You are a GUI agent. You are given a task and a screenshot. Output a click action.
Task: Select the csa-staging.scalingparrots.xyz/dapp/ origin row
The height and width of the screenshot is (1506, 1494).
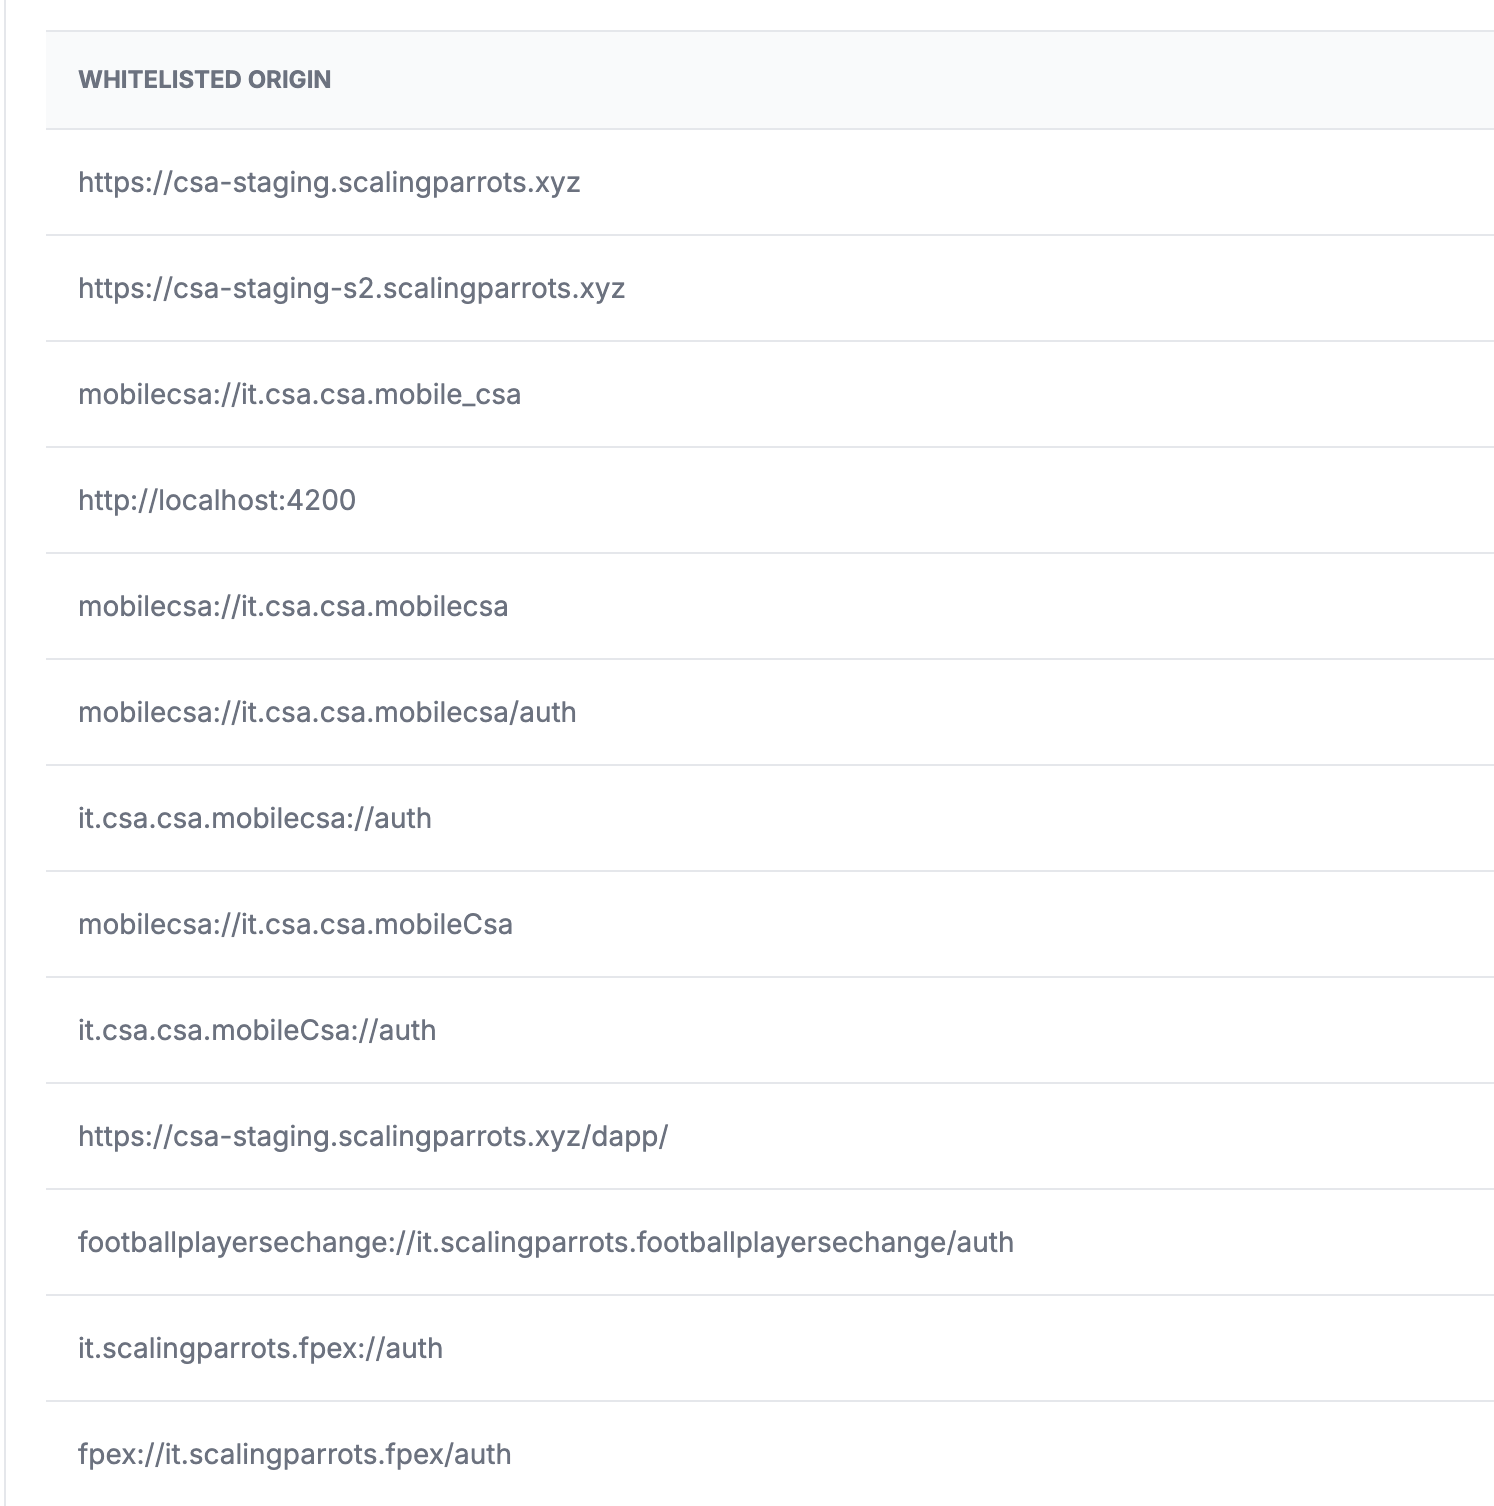pos(770,1137)
